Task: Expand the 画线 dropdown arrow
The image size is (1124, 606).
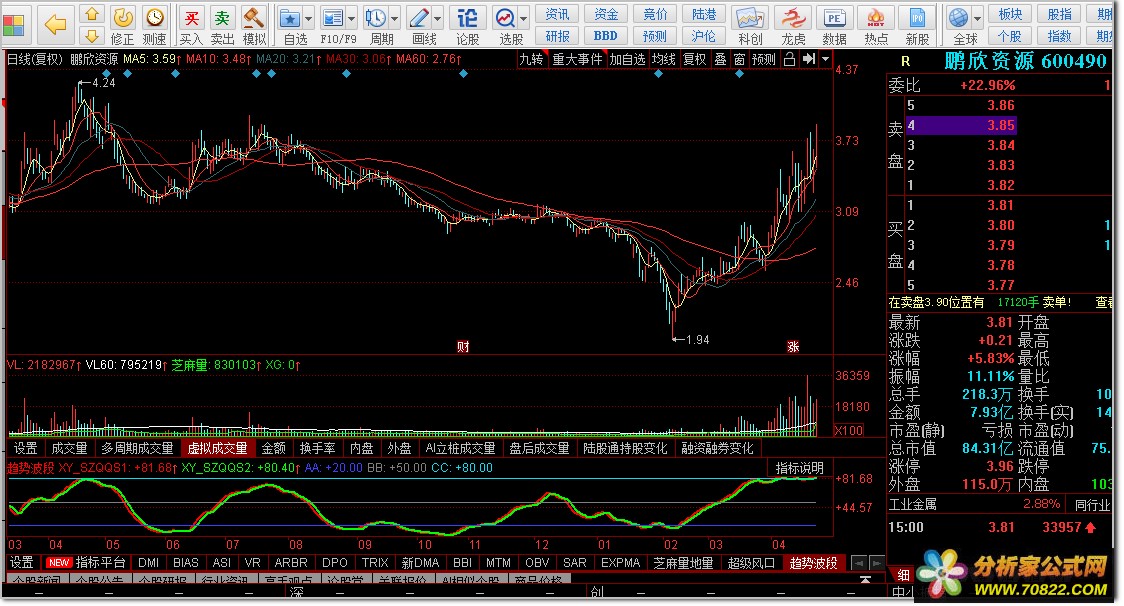Action: pos(438,19)
